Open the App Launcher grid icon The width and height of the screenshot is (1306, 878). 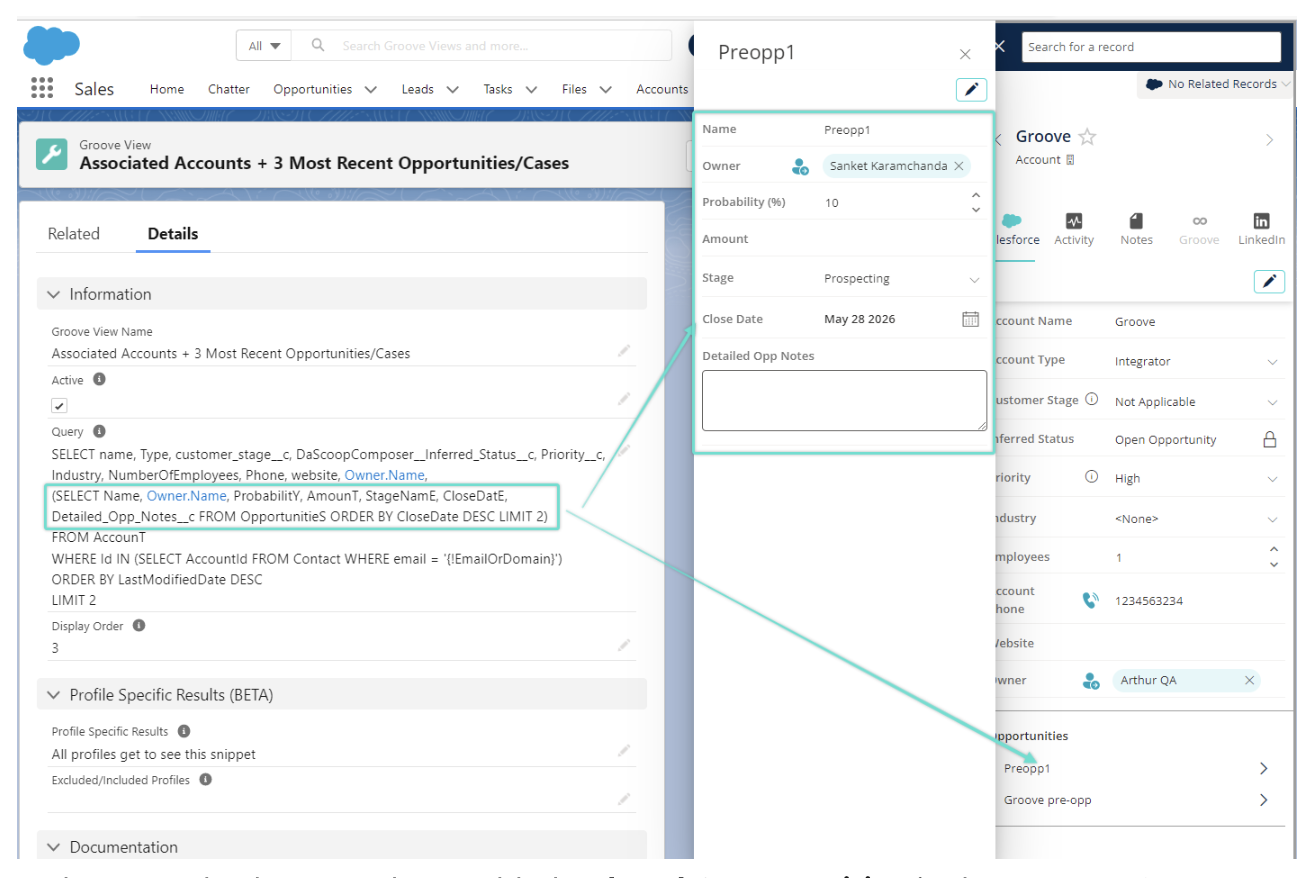[x=42, y=88]
